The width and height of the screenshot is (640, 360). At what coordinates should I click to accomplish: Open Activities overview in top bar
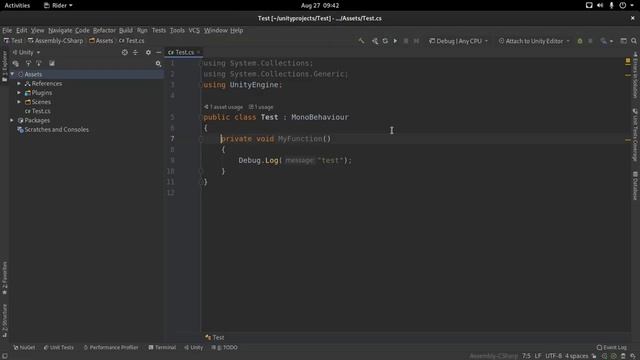click(17, 5)
